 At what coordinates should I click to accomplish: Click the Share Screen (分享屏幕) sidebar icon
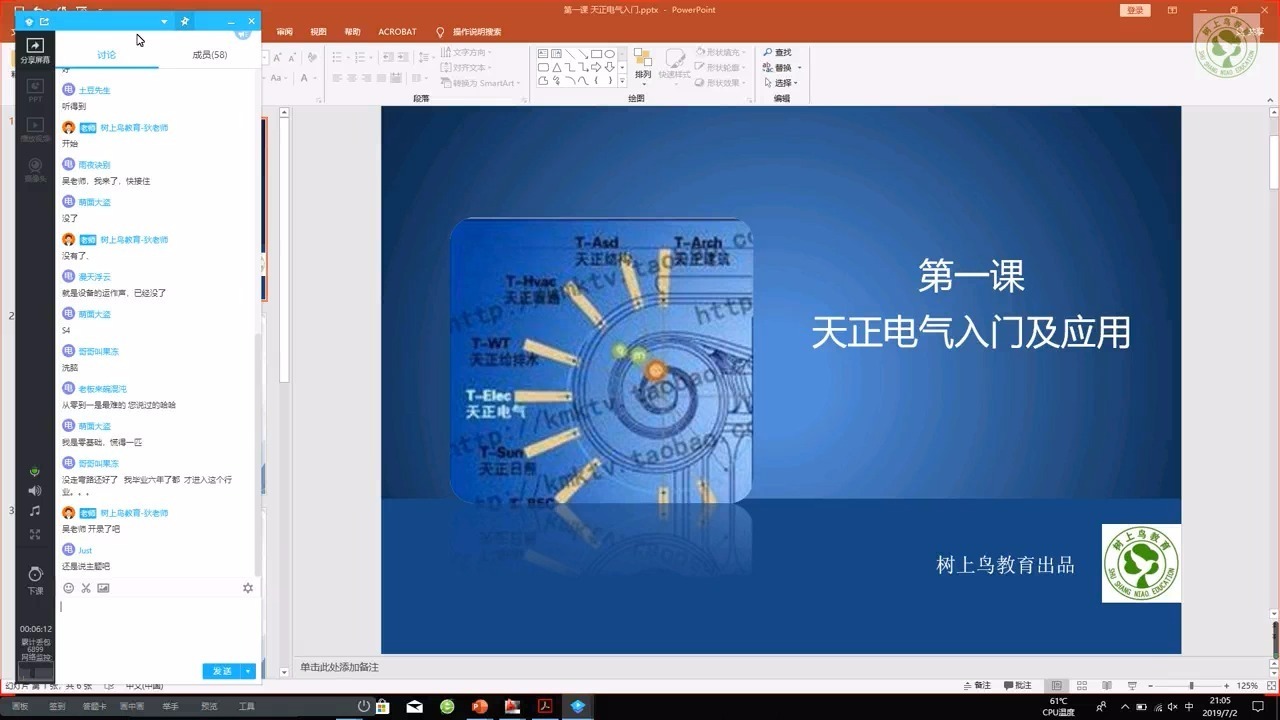click(35, 51)
